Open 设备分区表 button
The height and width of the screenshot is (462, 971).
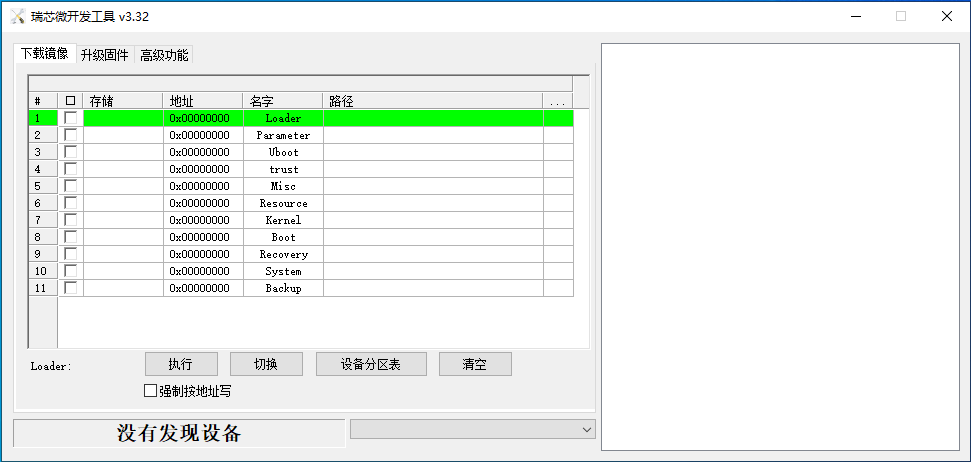371,364
